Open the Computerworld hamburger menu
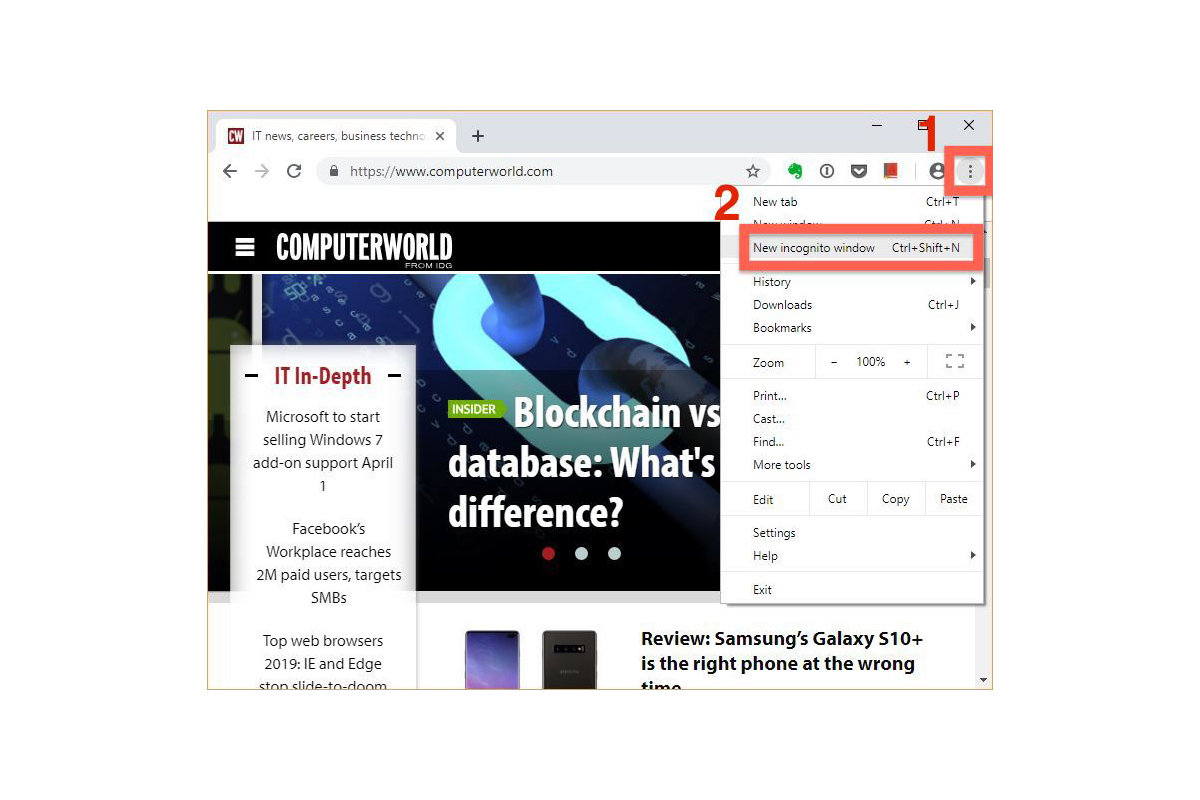1200x800 pixels. coord(245,247)
